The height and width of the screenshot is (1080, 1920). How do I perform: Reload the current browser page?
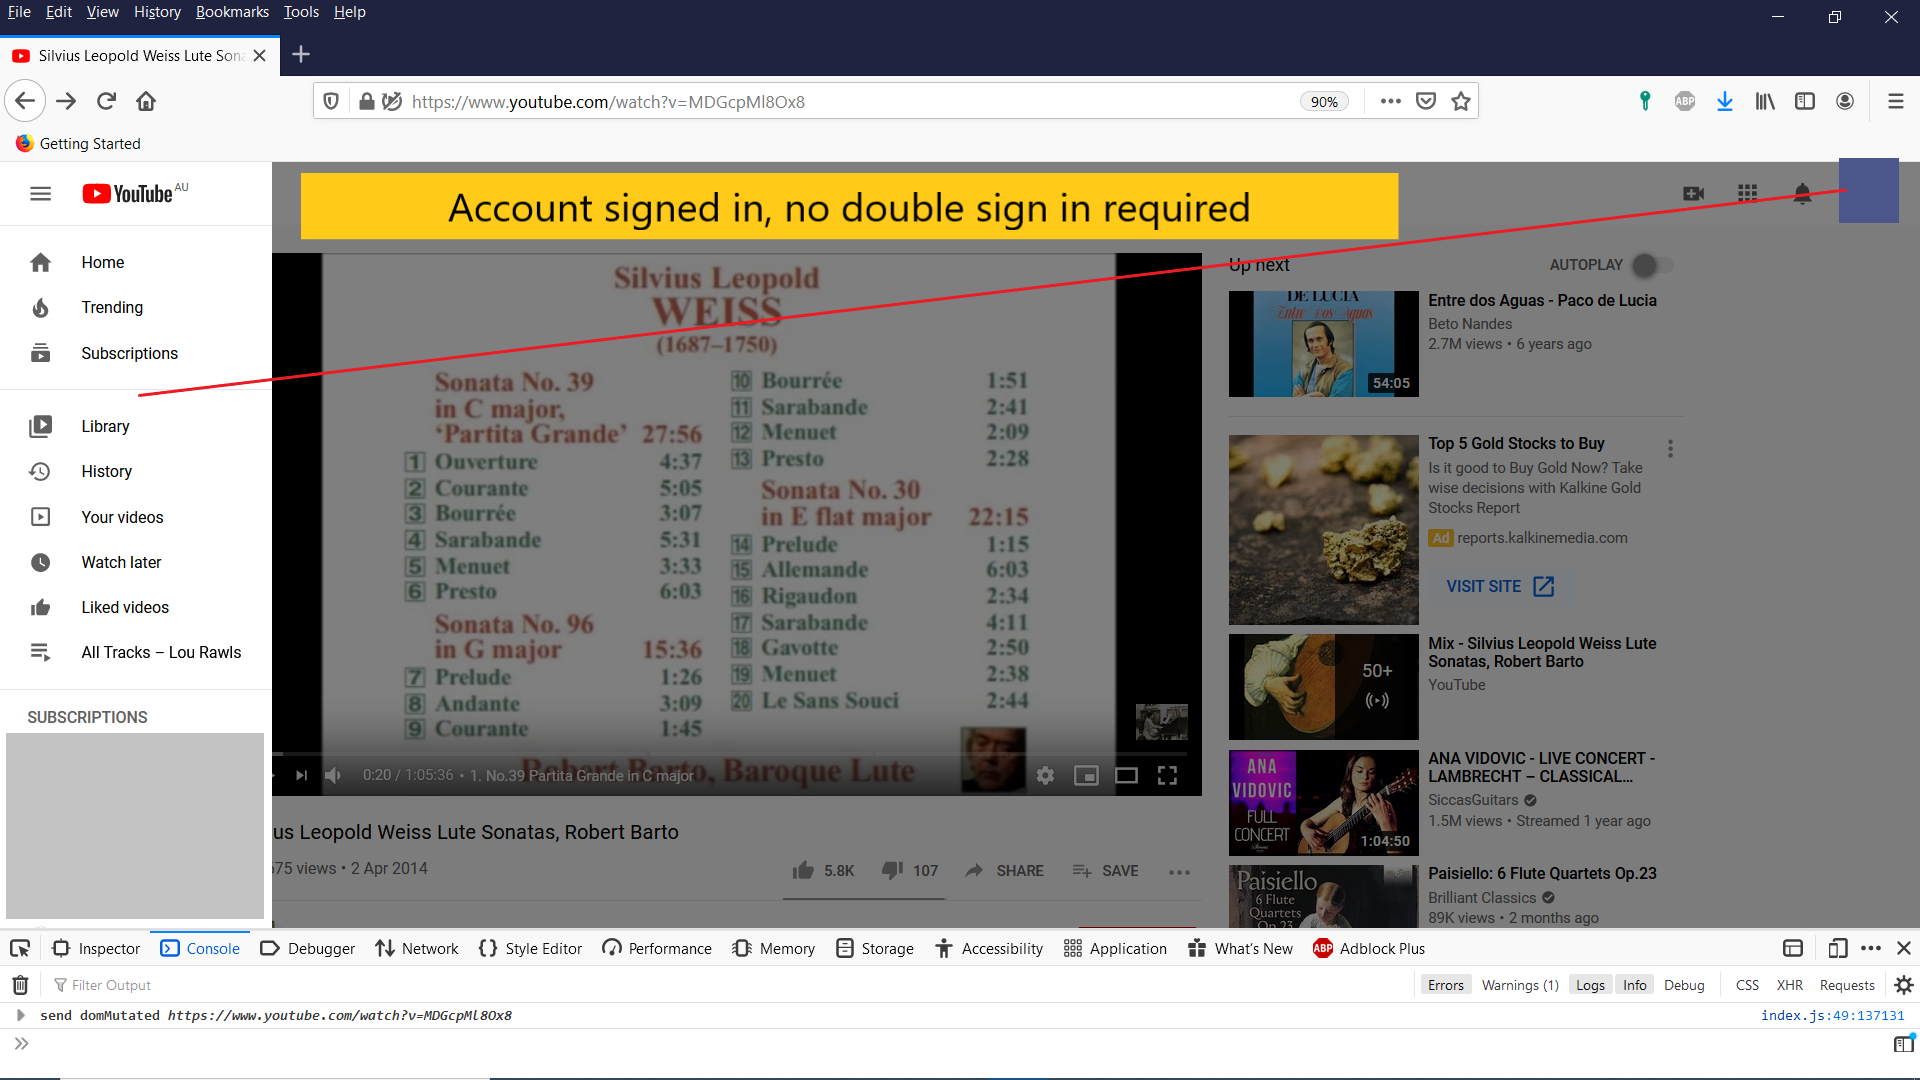(106, 101)
